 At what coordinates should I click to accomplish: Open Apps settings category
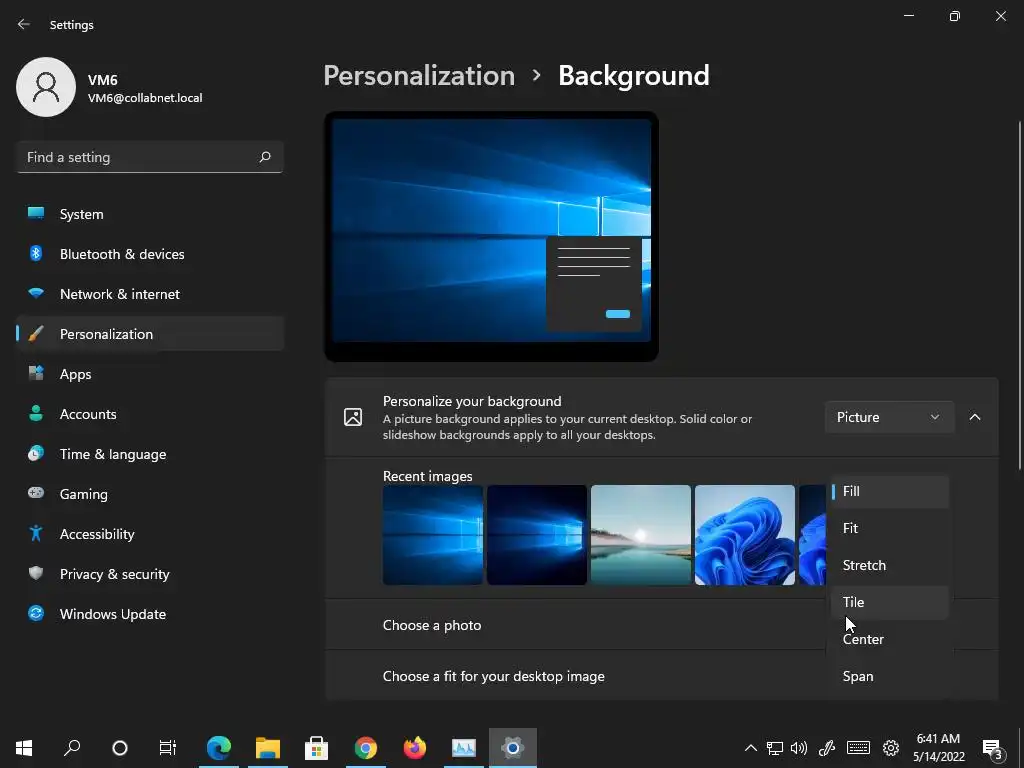150,374
